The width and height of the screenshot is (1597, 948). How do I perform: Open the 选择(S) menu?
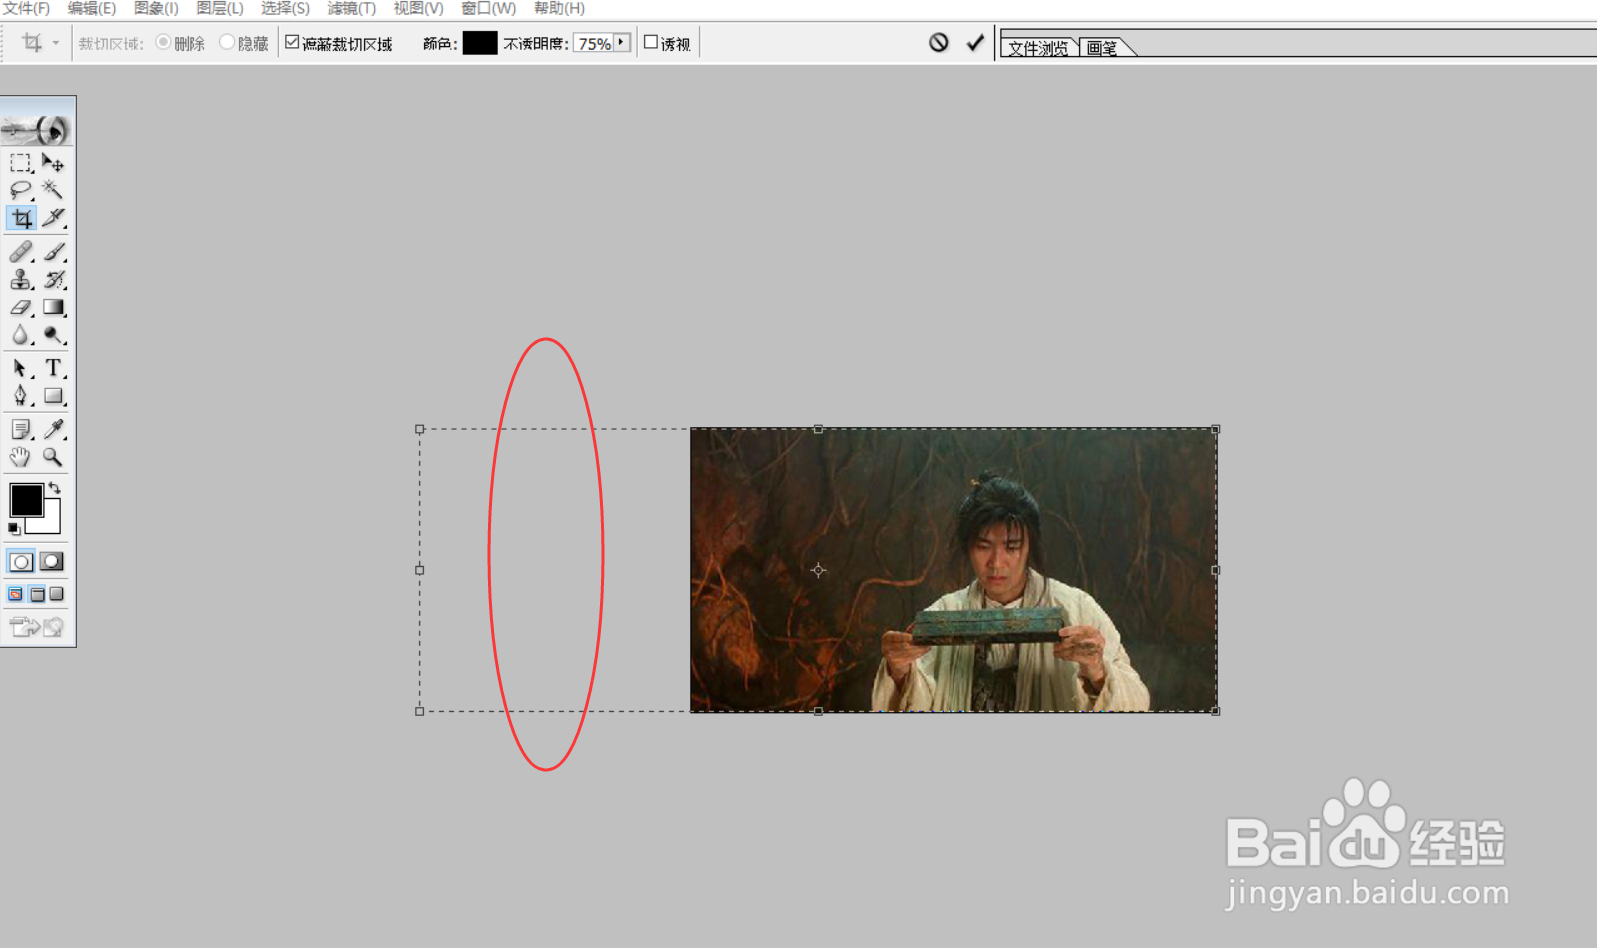285,8
